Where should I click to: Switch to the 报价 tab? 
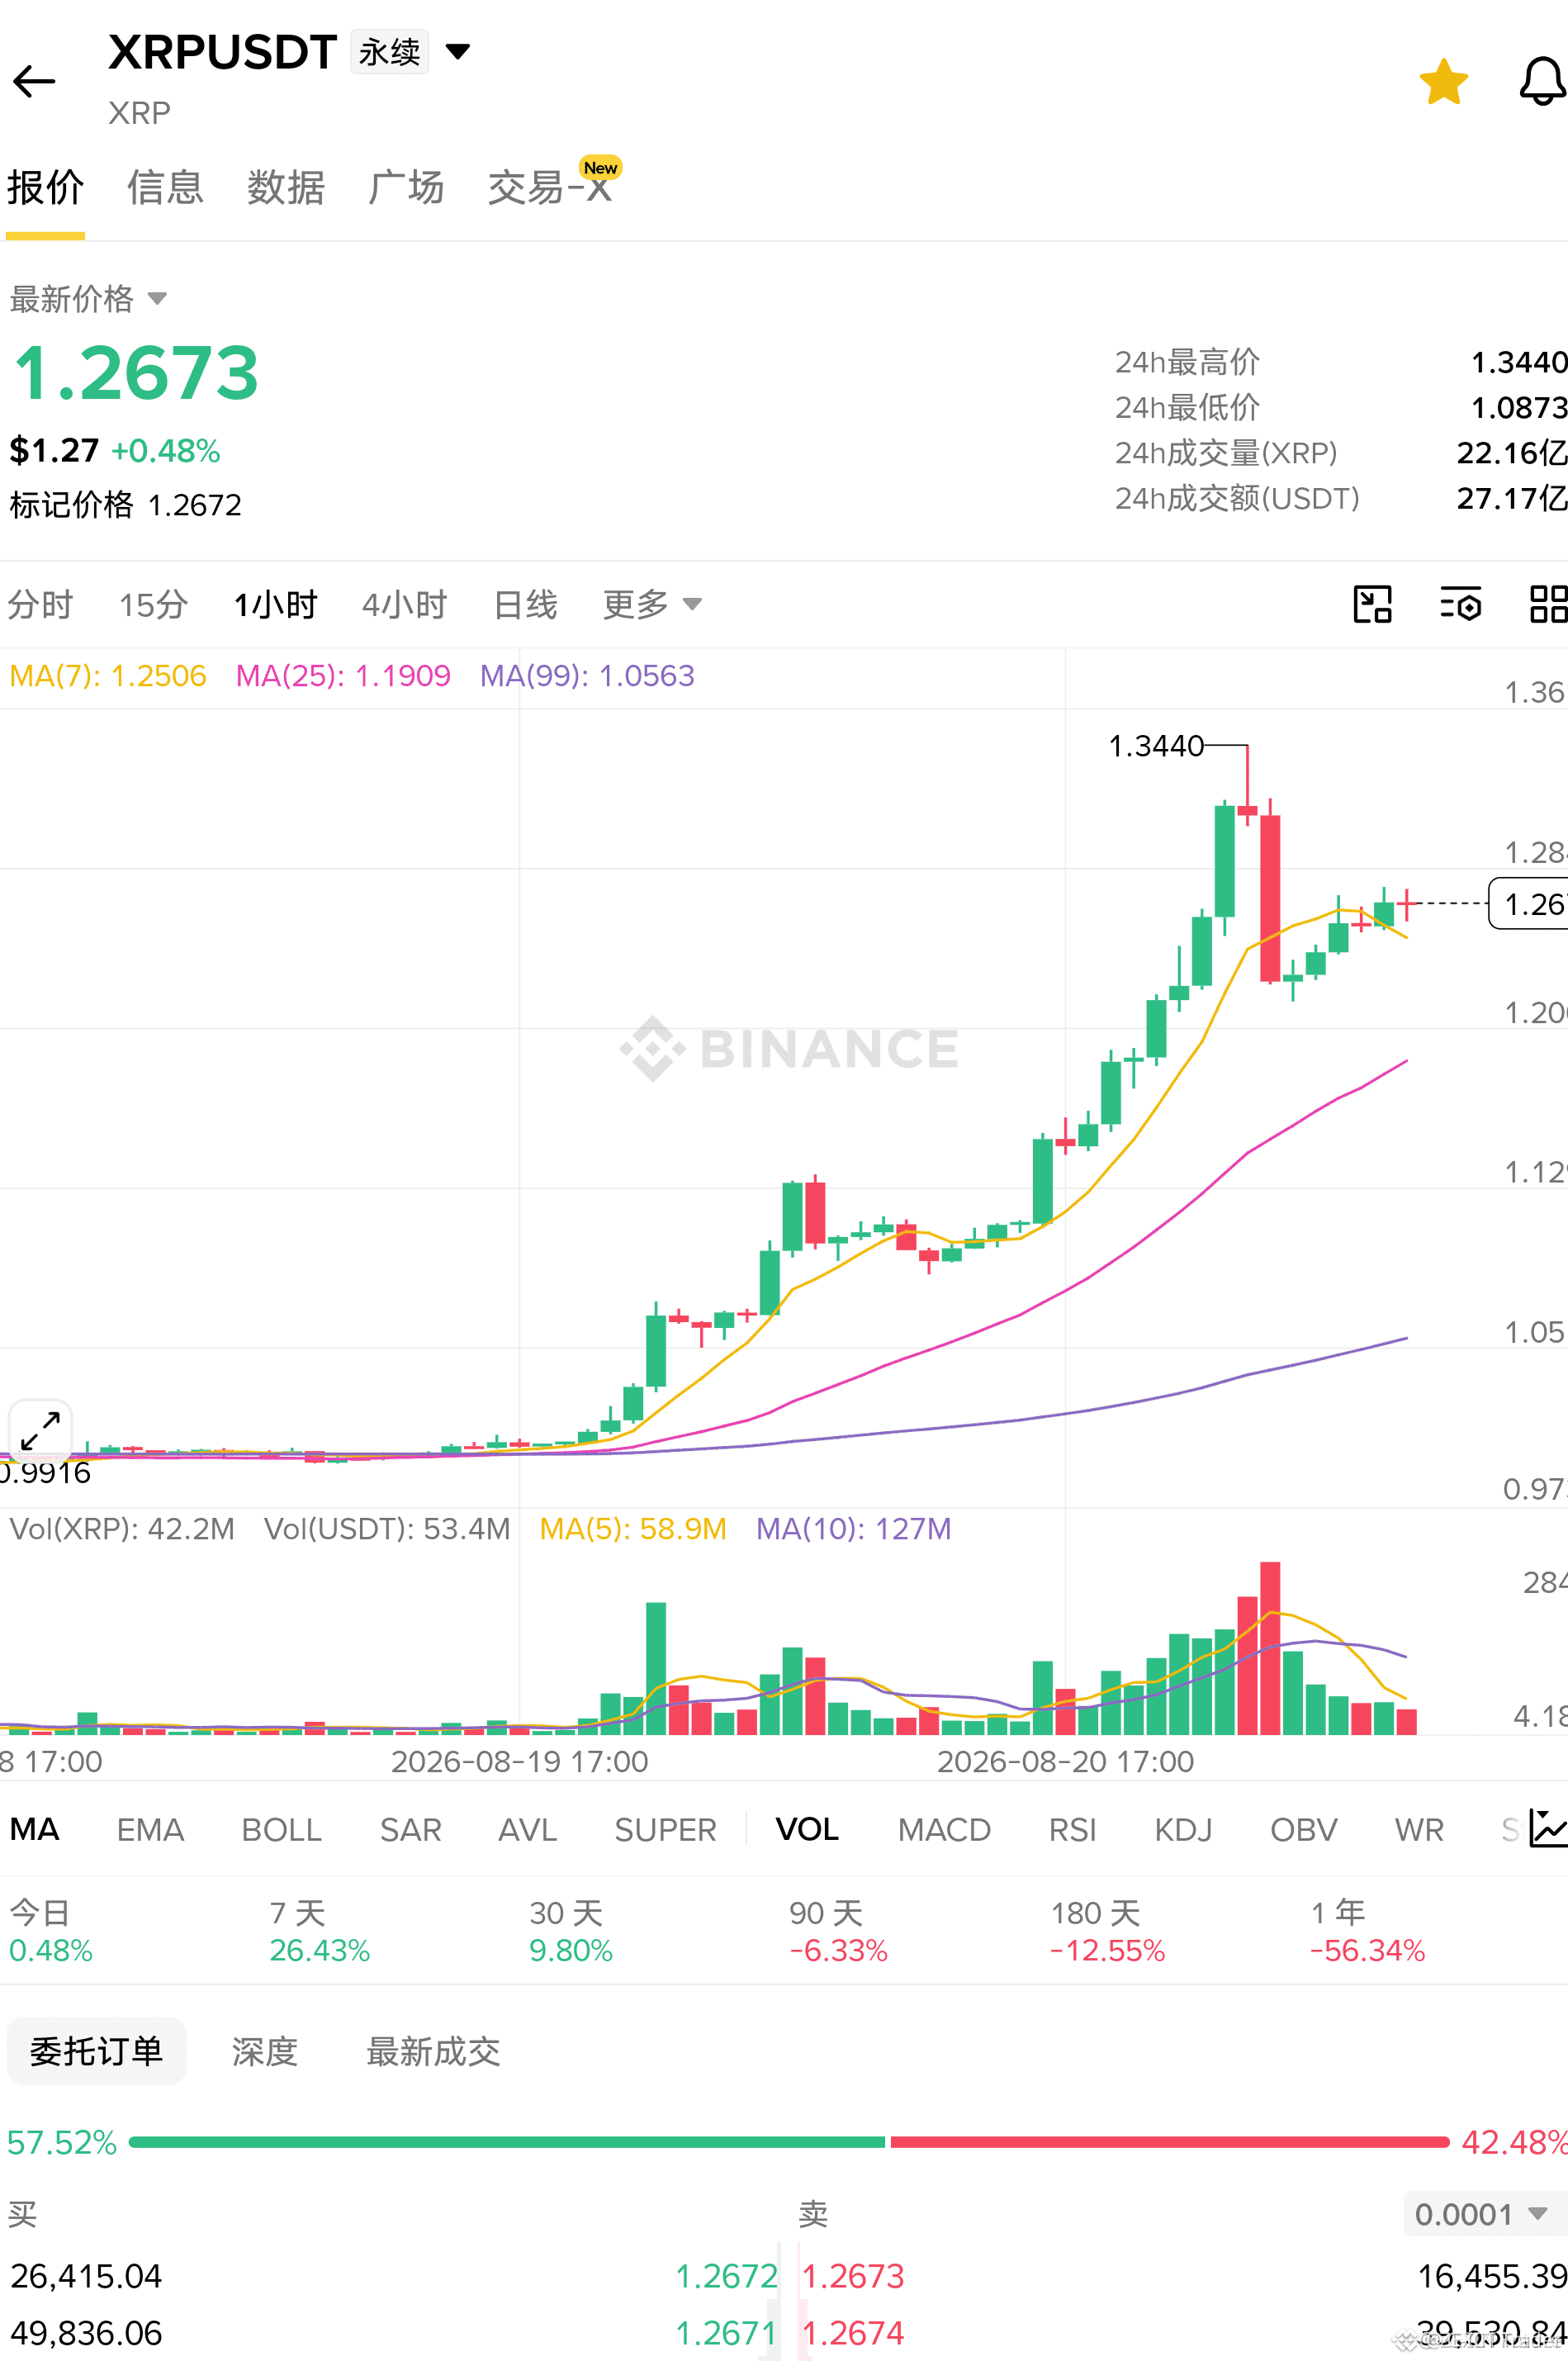[45, 187]
